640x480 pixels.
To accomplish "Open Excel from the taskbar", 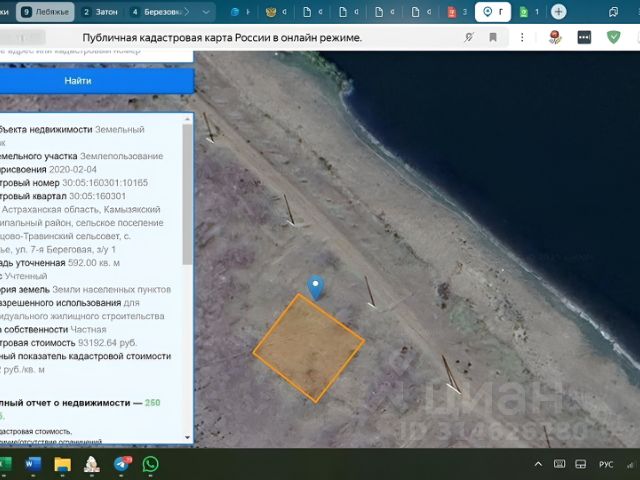I will coord(4,464).
